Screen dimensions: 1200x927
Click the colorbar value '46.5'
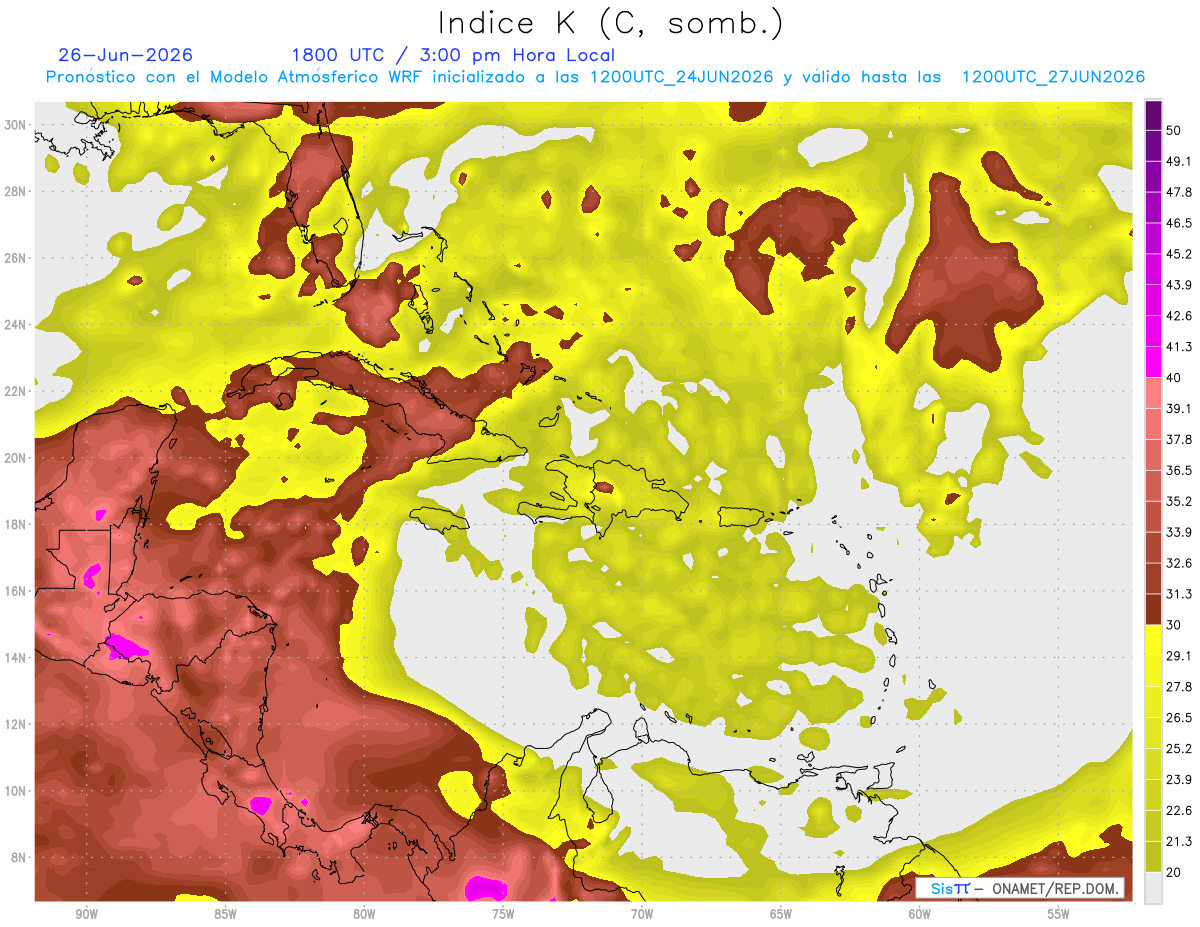tap(1179, 223)
